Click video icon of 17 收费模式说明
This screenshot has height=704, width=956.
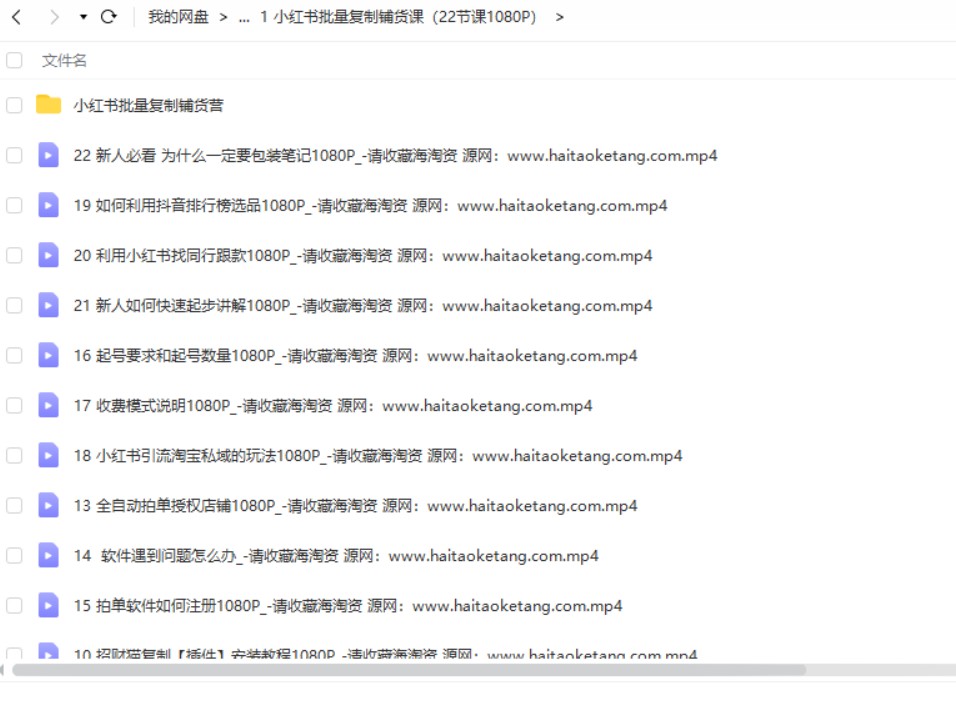pos(48,405)
